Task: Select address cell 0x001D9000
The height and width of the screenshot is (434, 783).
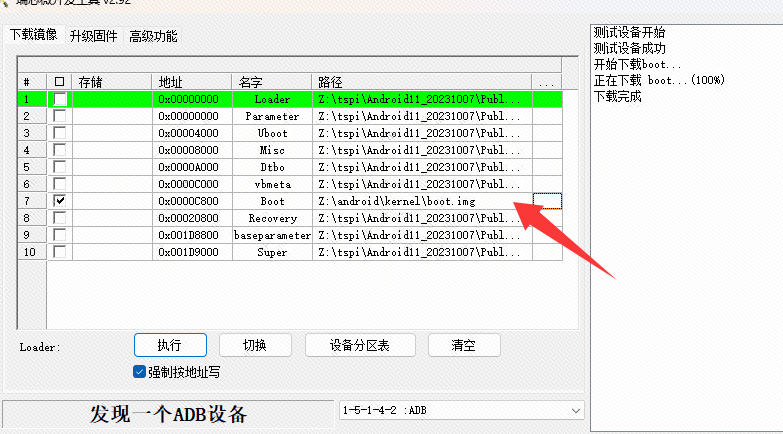Action: (x=192, y=252)
